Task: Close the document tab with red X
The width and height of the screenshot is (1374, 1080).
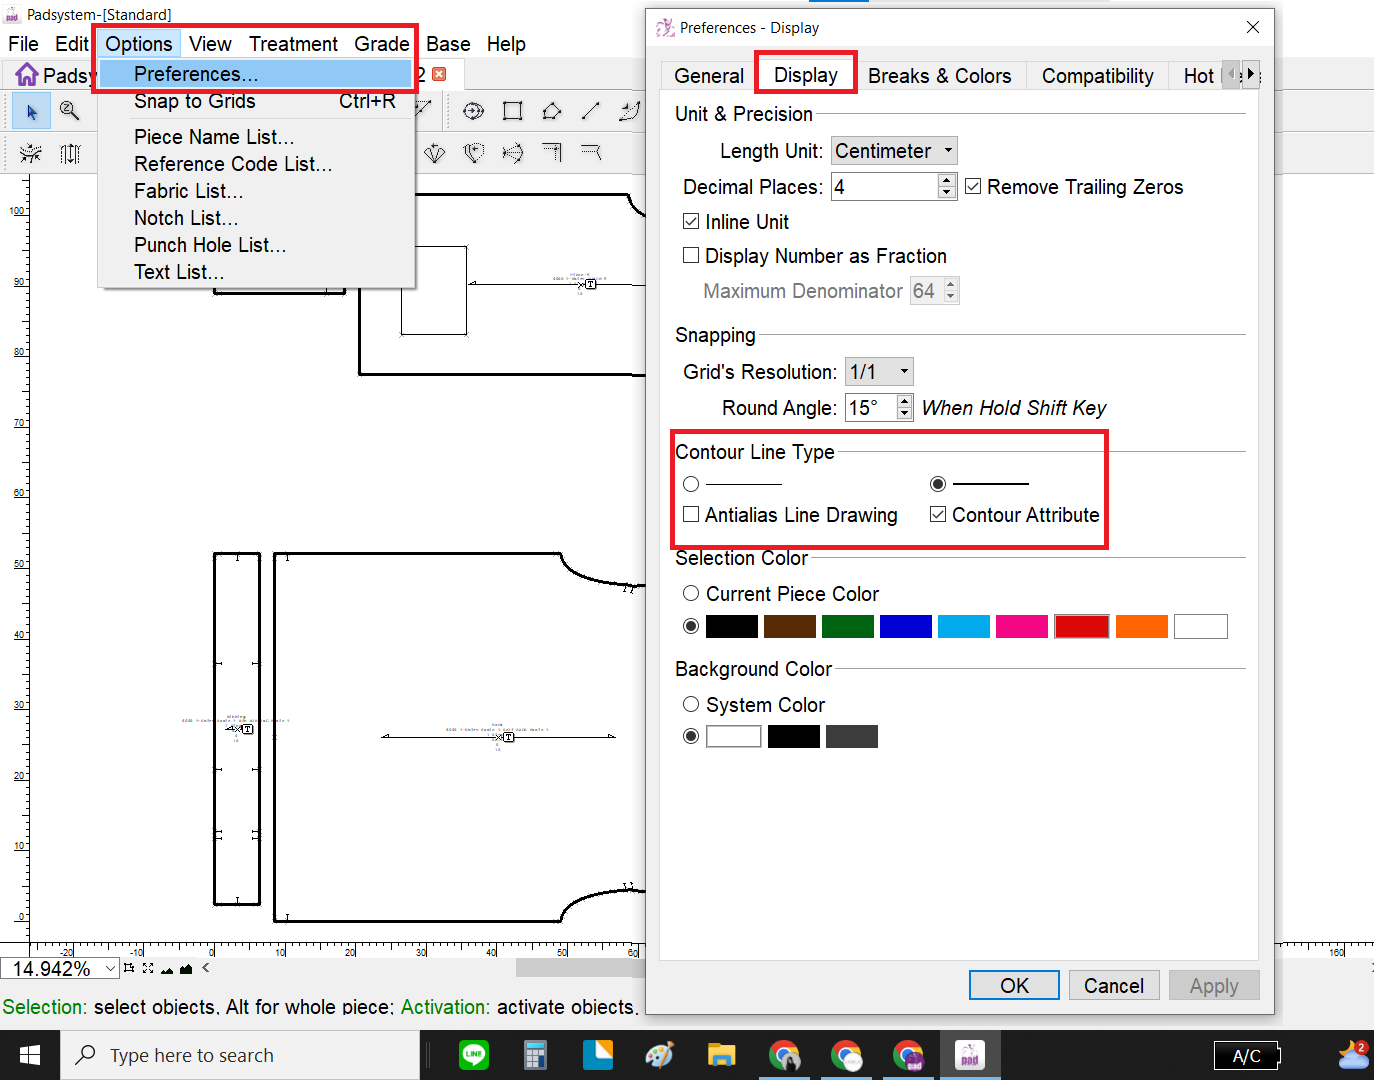Action: click(439, 74)
